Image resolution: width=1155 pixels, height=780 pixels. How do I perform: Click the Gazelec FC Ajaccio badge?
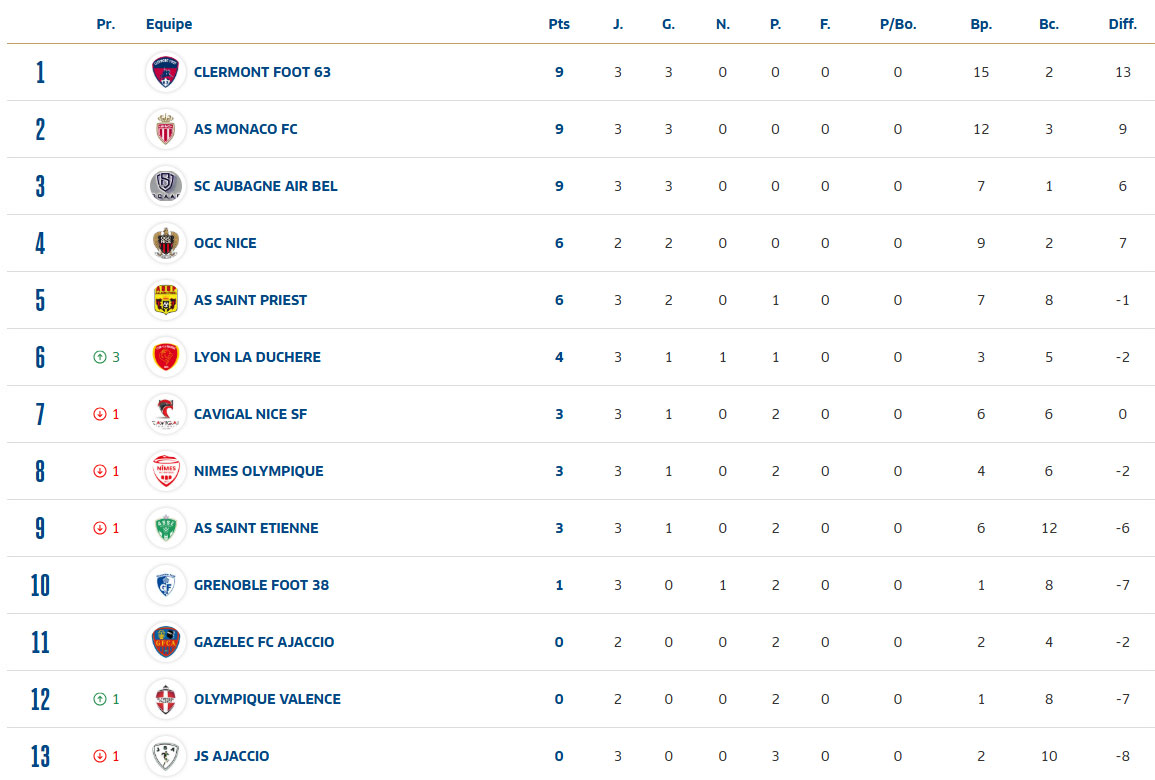(x=165, y=642)
